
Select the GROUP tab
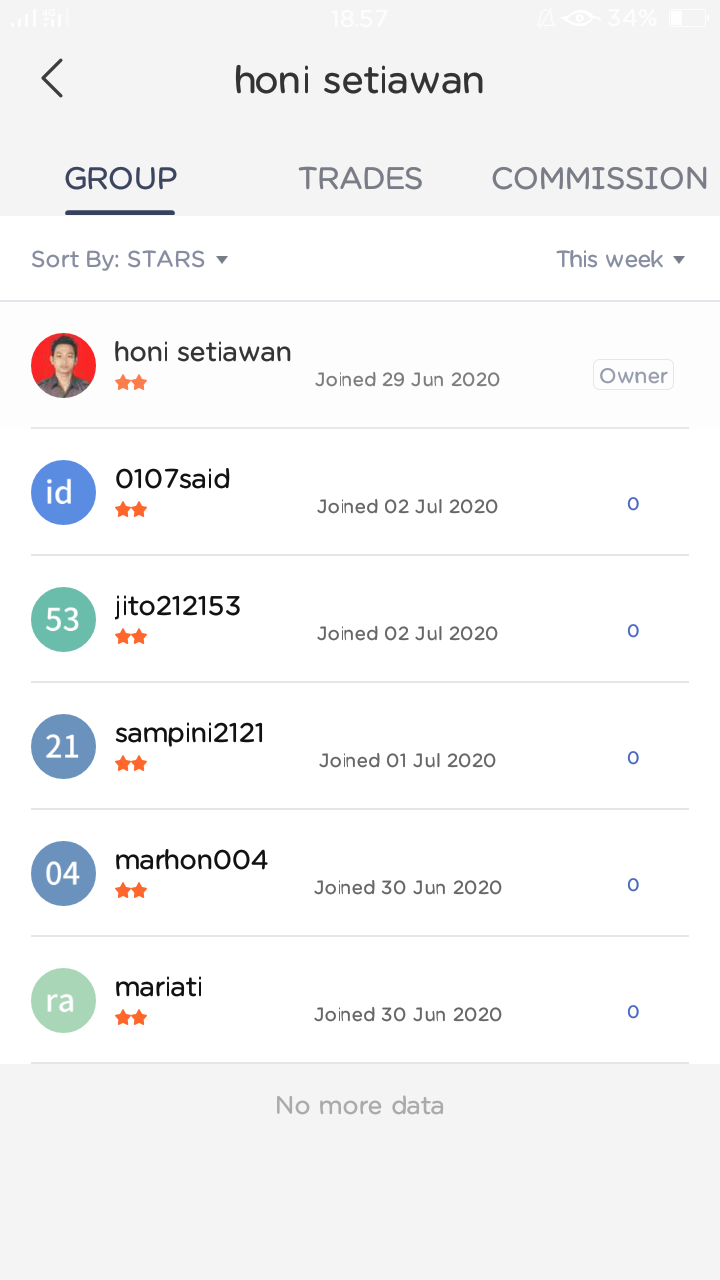click(121, 178)
